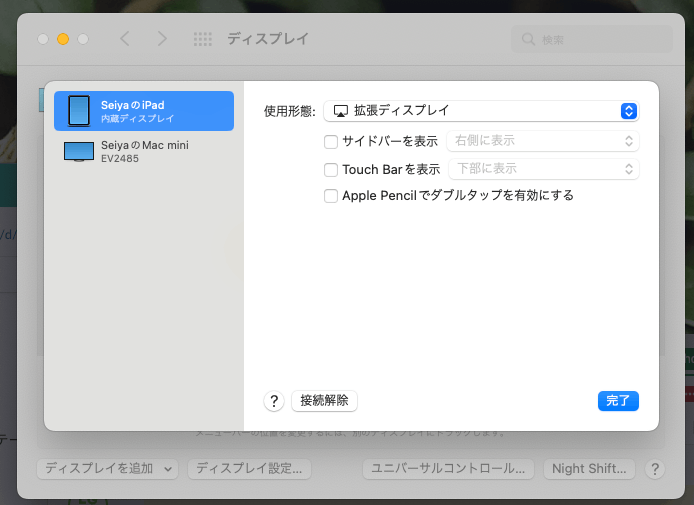
Task: Click the iPad device icon
Action: pyautogui.click(x=79, y=111)
